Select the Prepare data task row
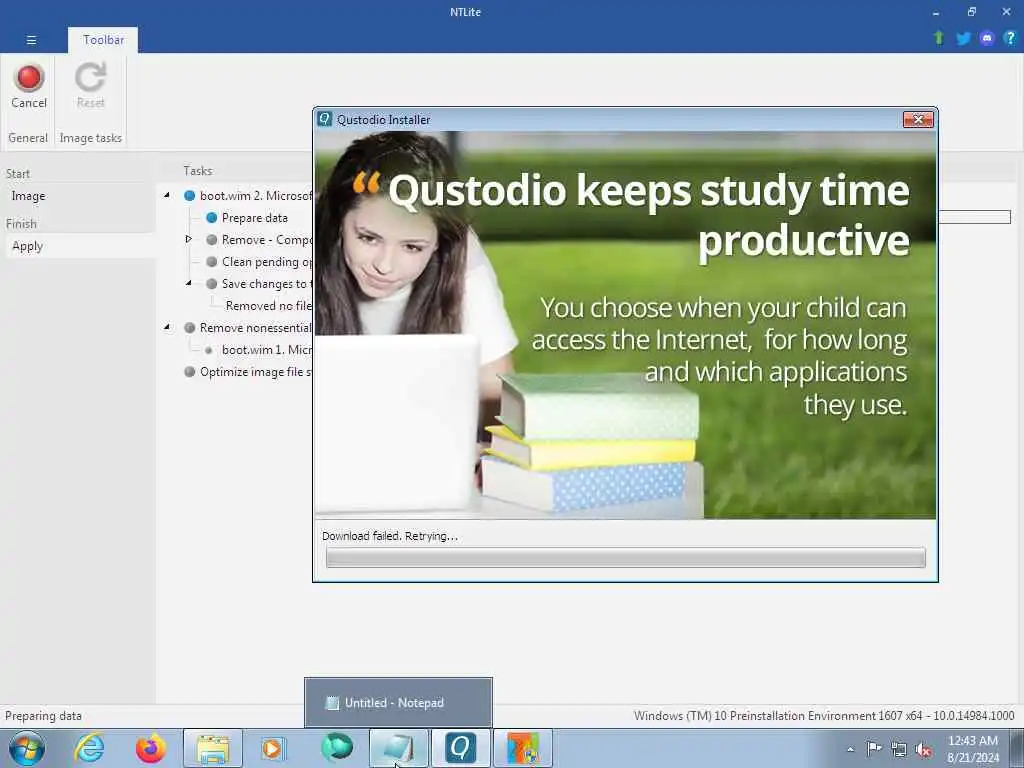This screenshot has height=768, width=1024. tap(255, 217)
